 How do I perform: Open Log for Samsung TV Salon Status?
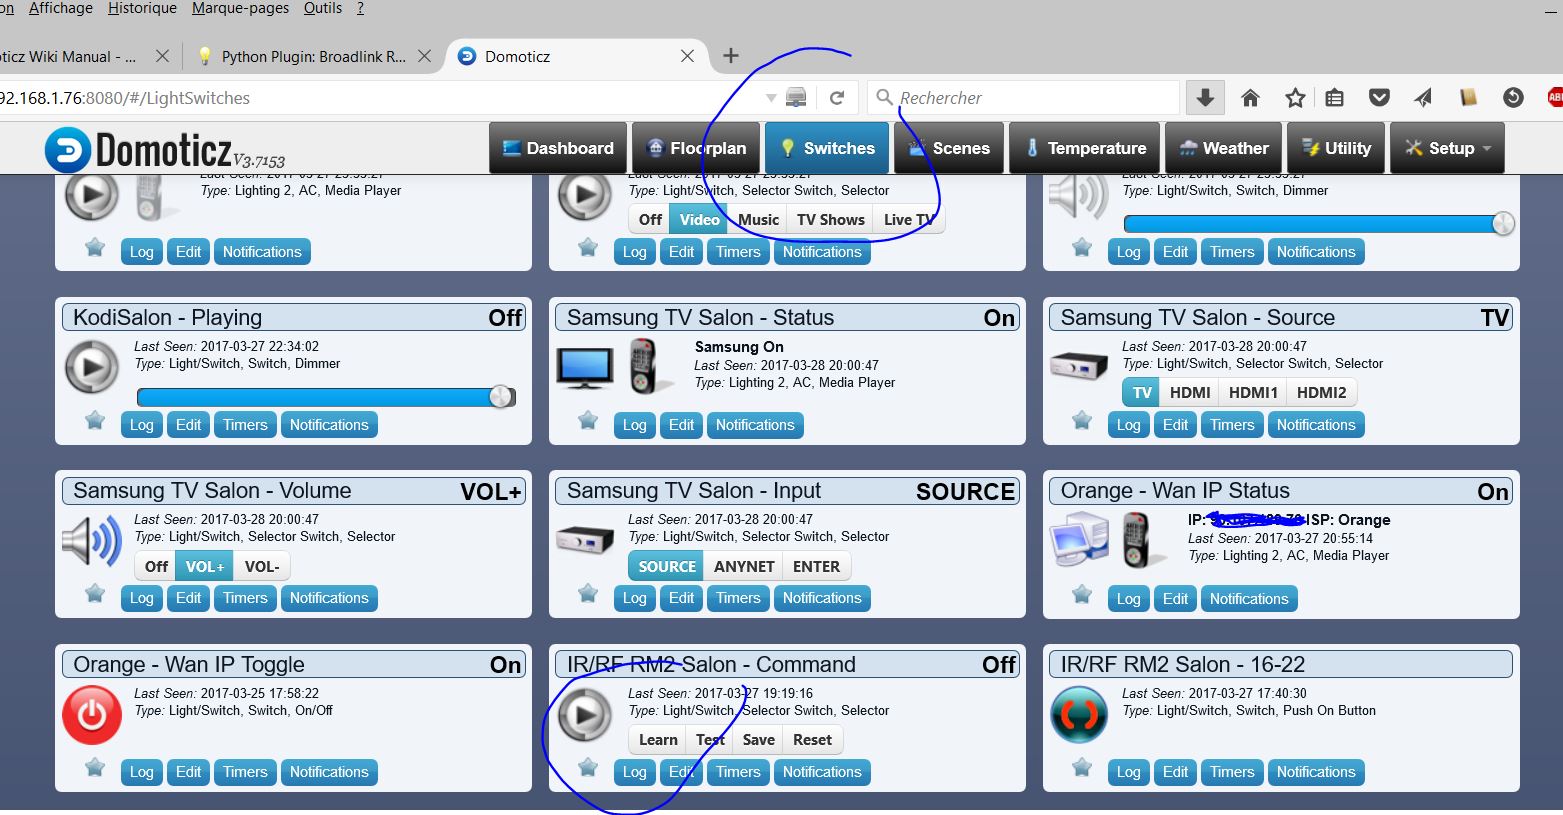635,425
